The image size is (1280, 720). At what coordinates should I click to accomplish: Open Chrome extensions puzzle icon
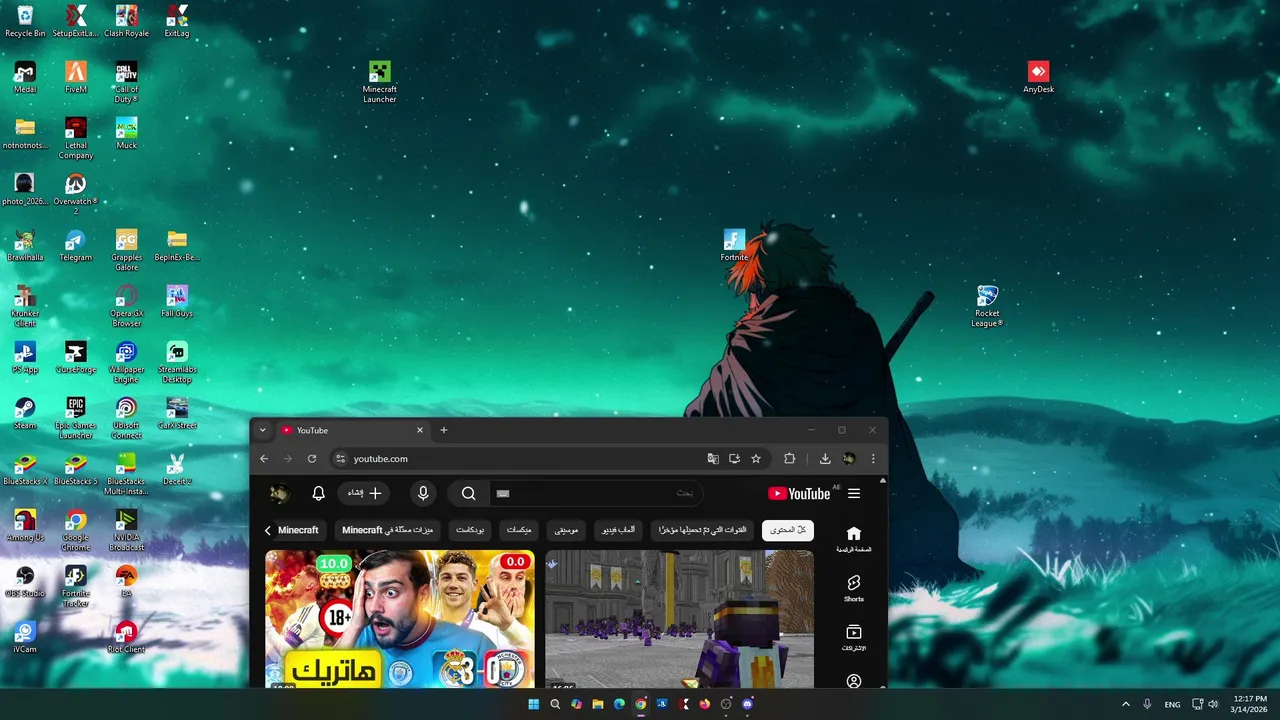[789, 459]
